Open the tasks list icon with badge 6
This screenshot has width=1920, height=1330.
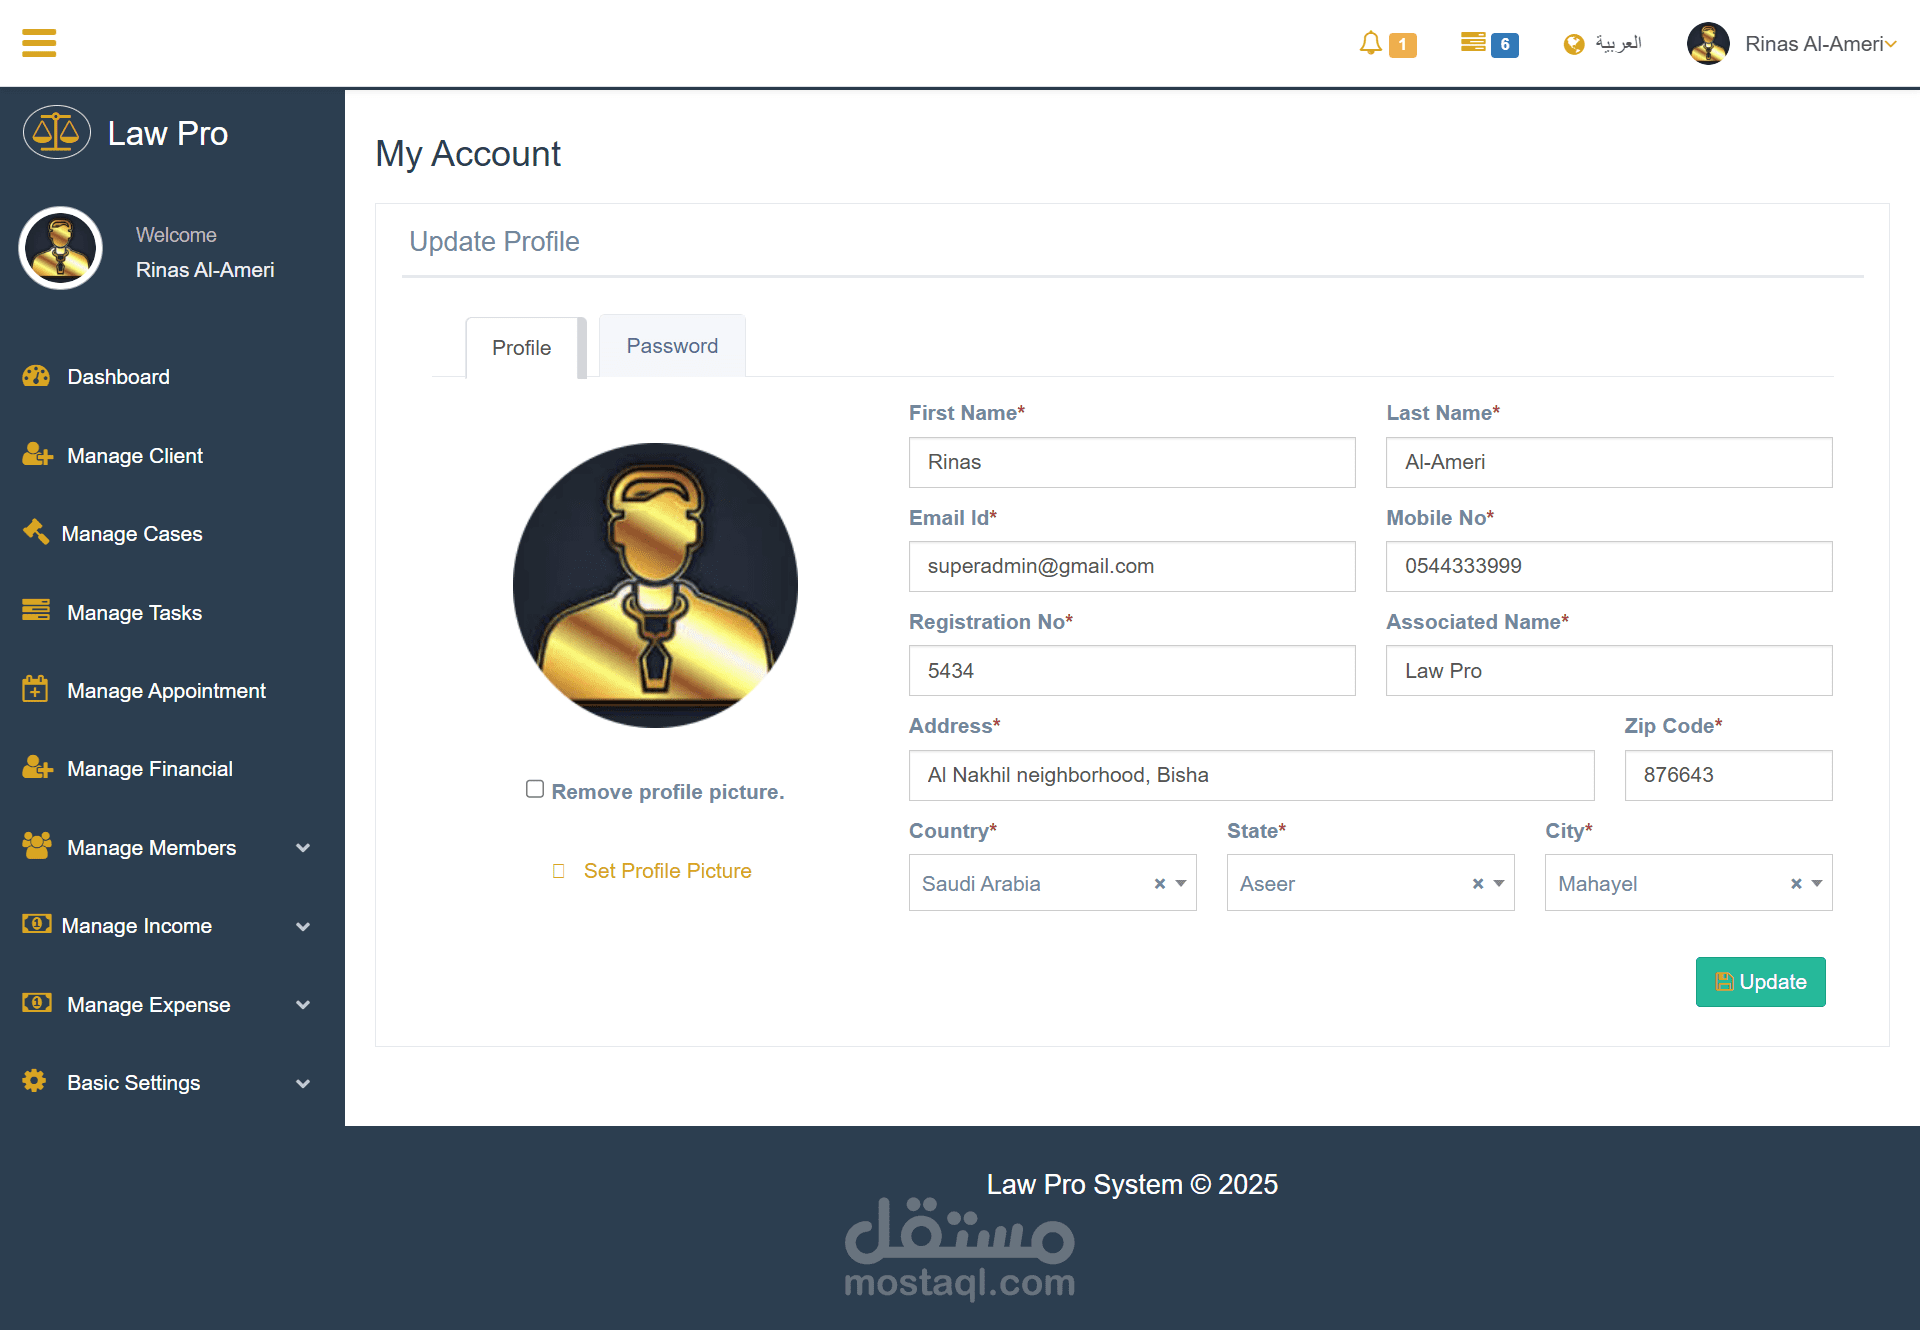point(1473,42)
